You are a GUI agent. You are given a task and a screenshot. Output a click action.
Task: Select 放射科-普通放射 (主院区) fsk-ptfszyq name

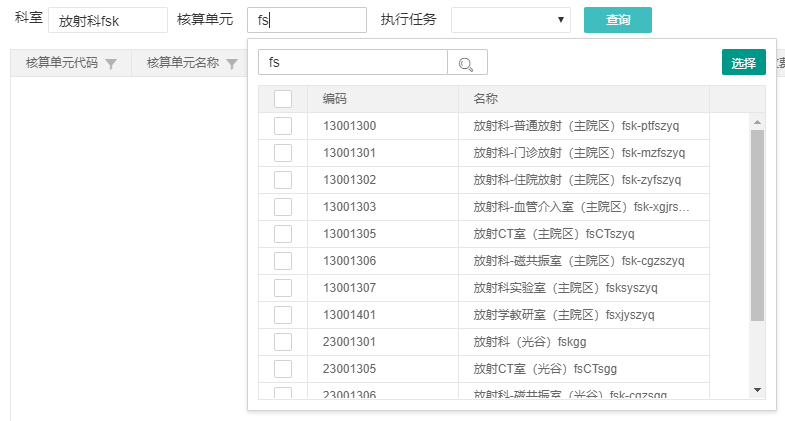tap(576, 126)
